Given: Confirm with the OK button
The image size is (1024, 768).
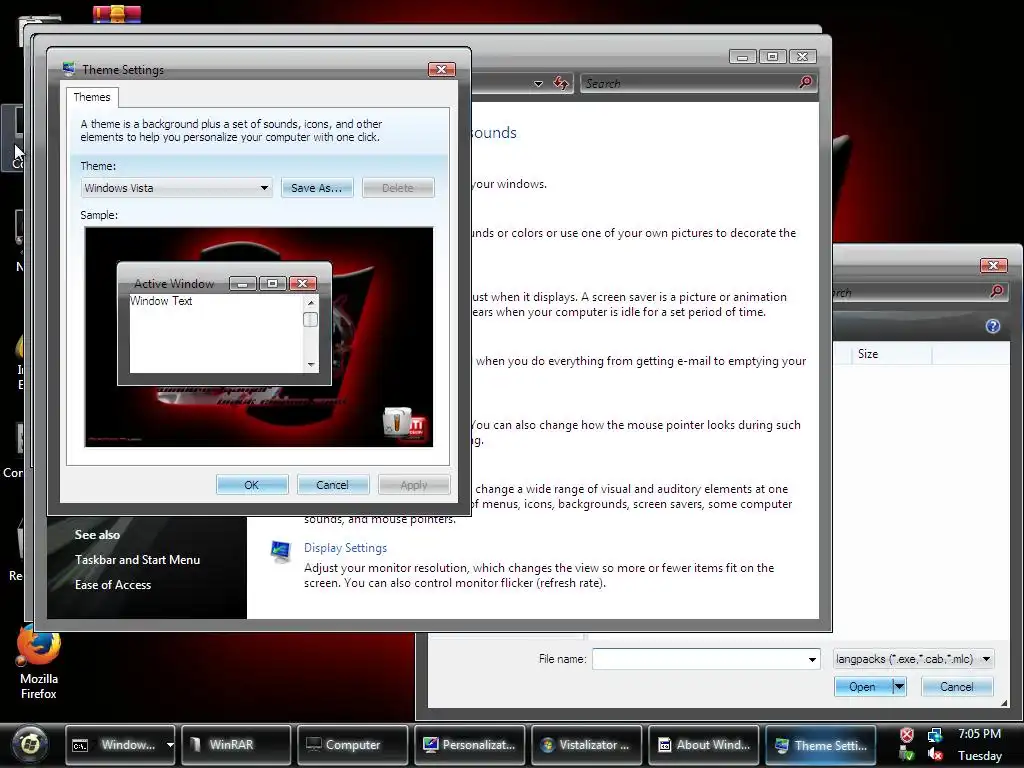Looking at the screenshot, I should [x=251, y=485].
